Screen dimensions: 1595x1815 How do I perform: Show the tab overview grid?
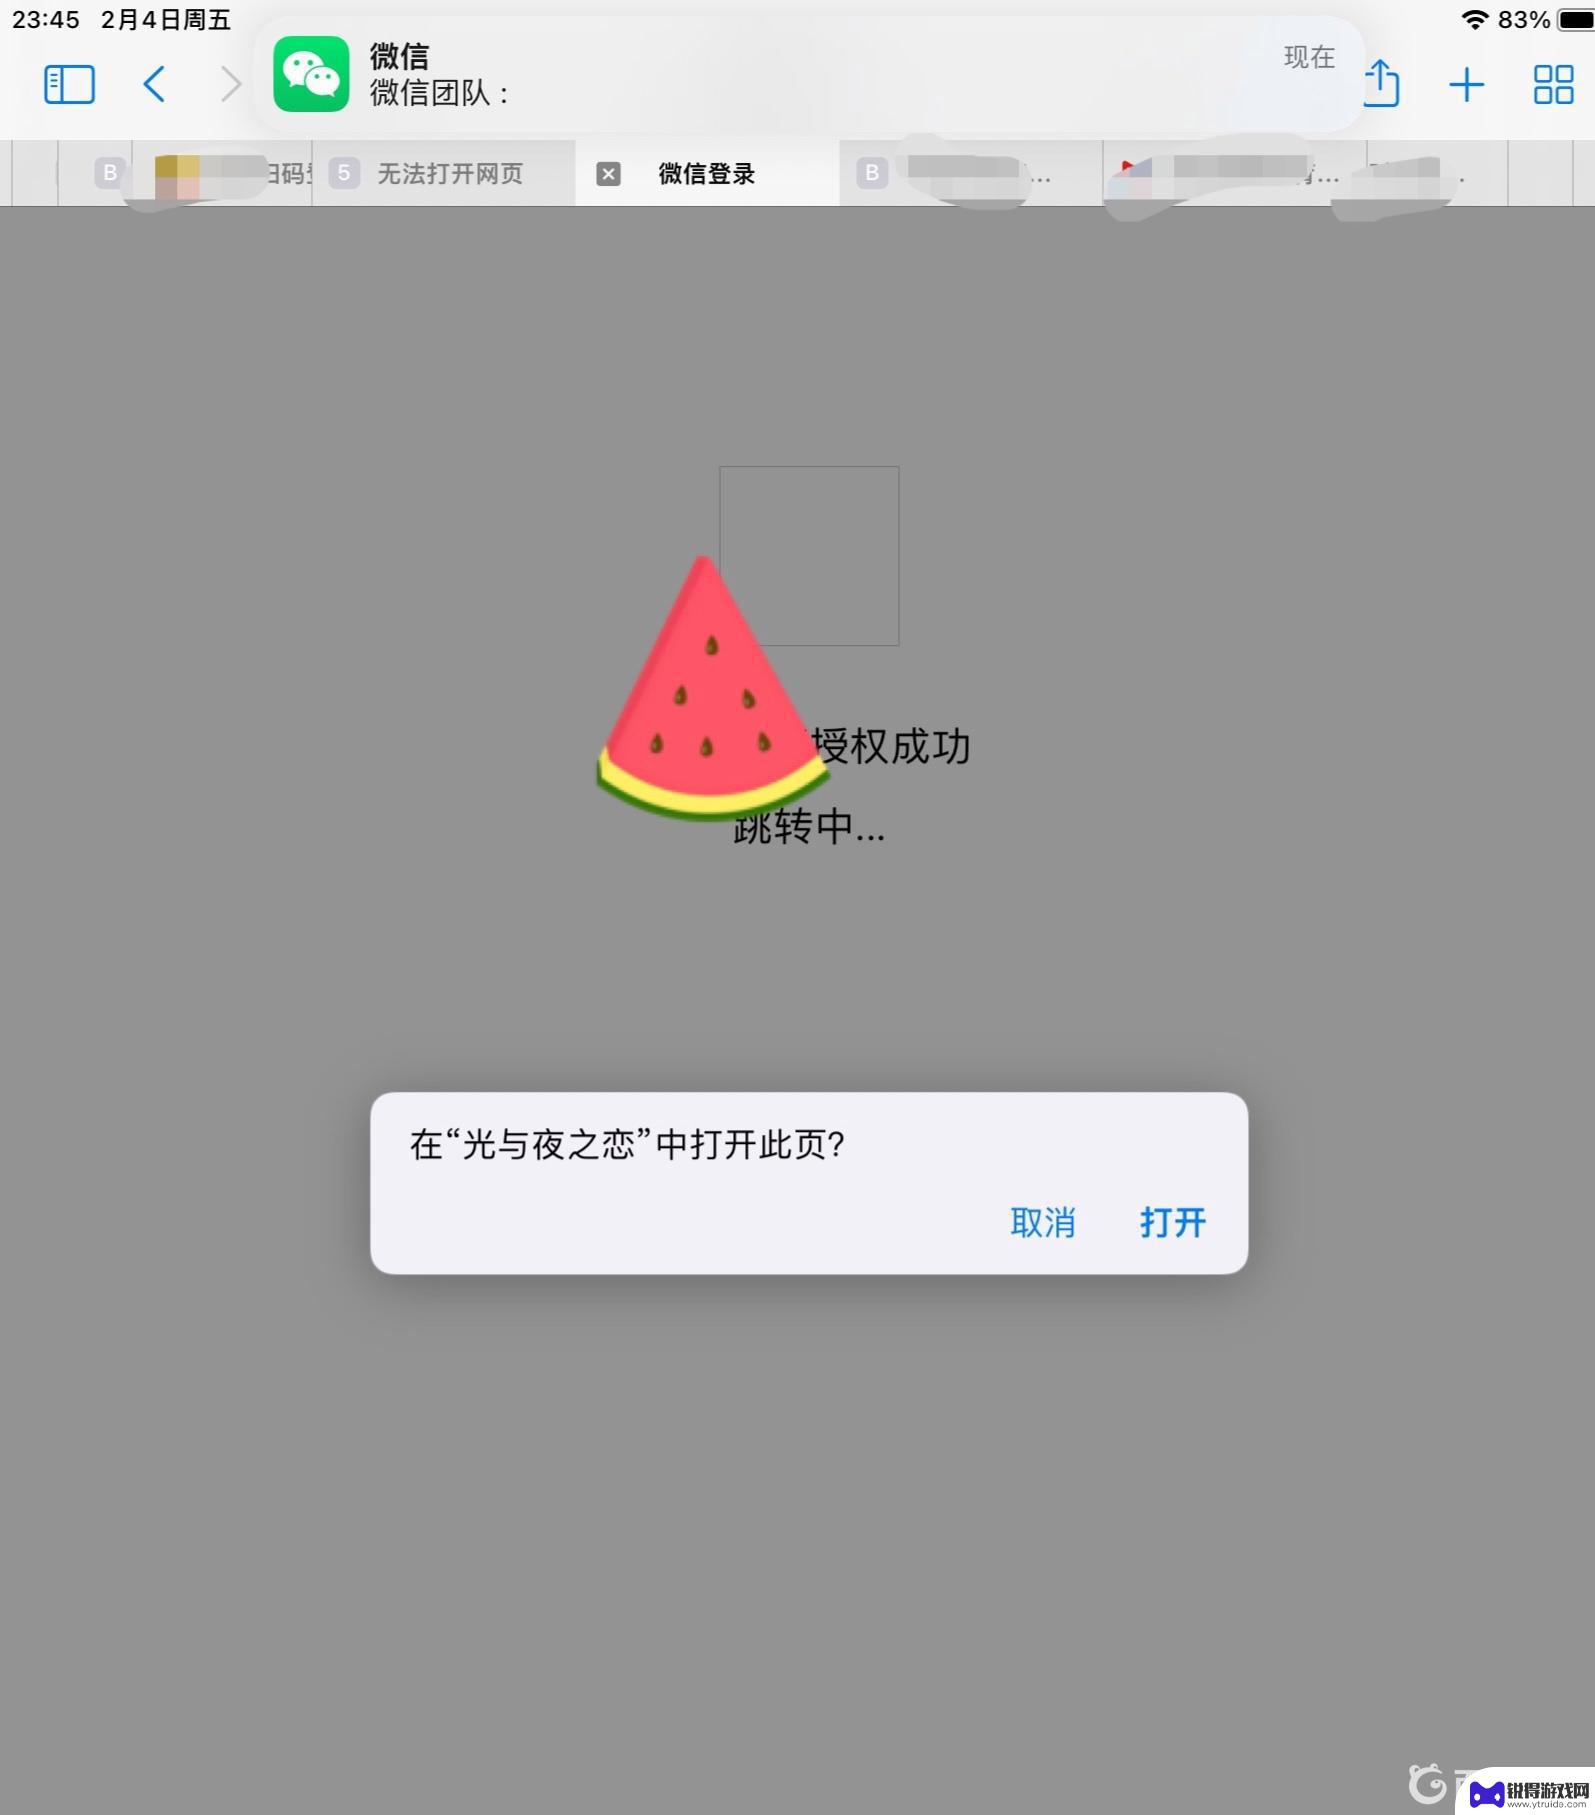(1553, 85)
